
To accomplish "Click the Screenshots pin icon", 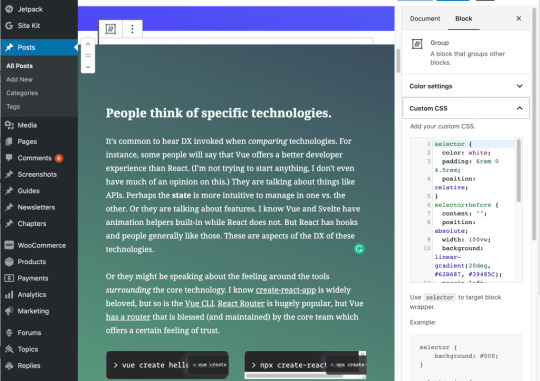I will [x=9, y=174].
